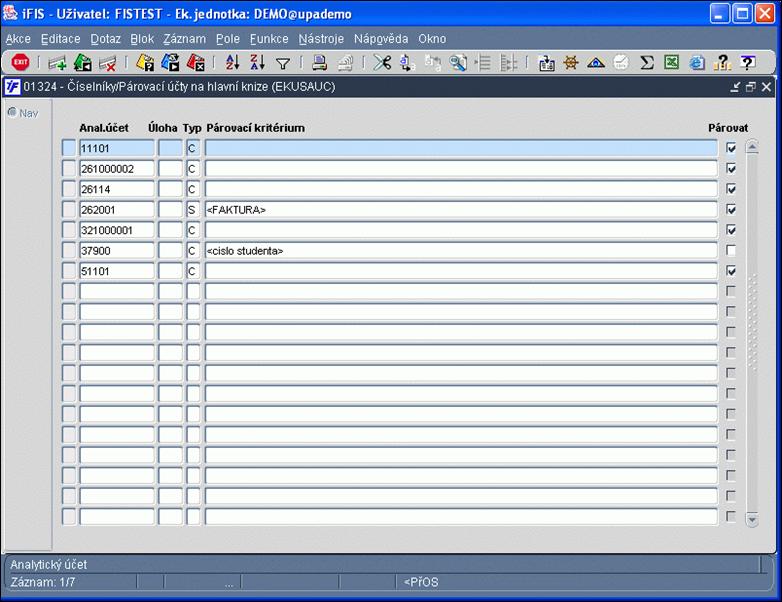Click the scissors cut icon

tap(382, 62)
